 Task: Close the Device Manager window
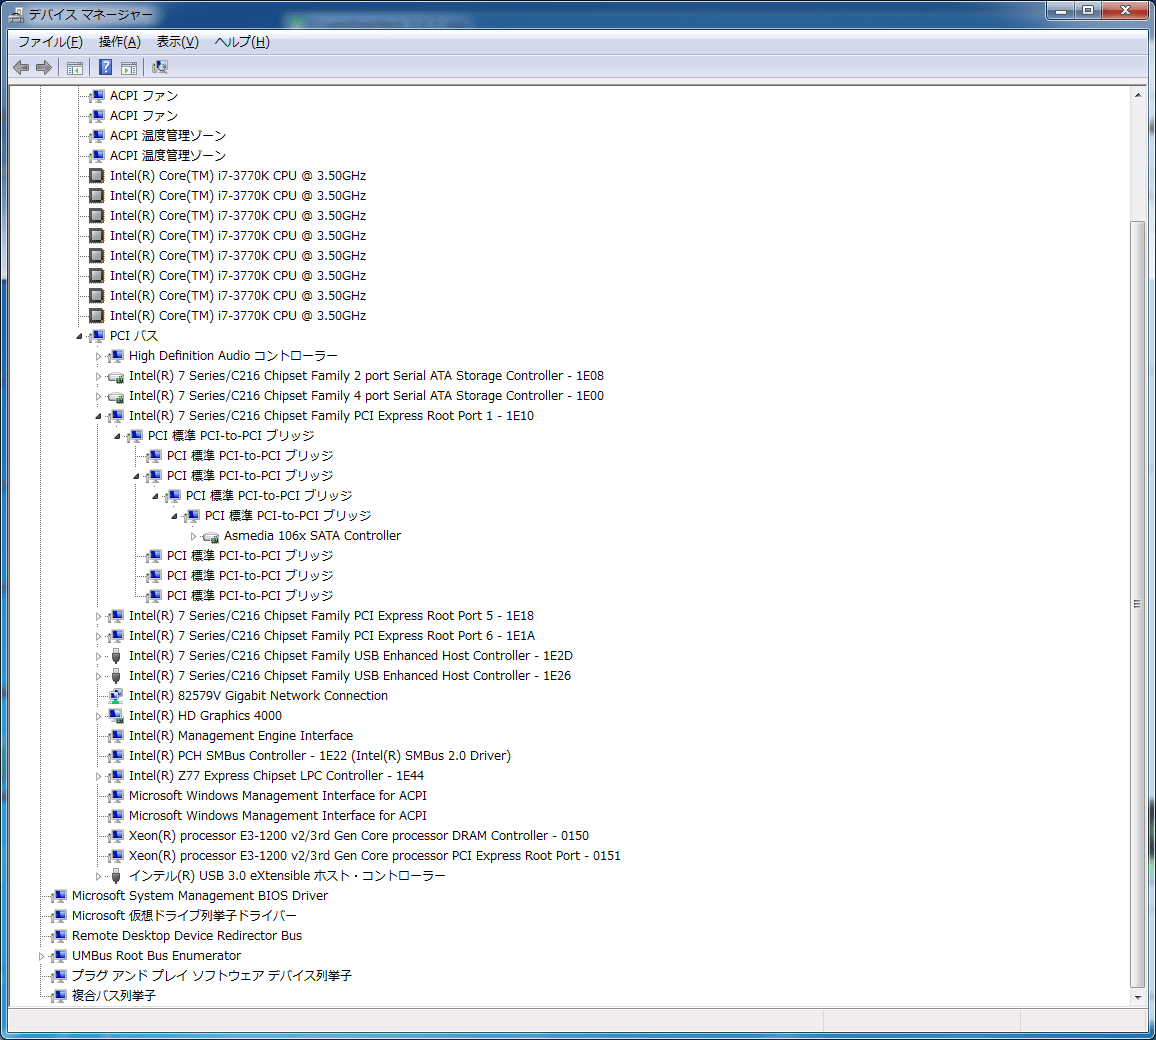[1125, 10]
